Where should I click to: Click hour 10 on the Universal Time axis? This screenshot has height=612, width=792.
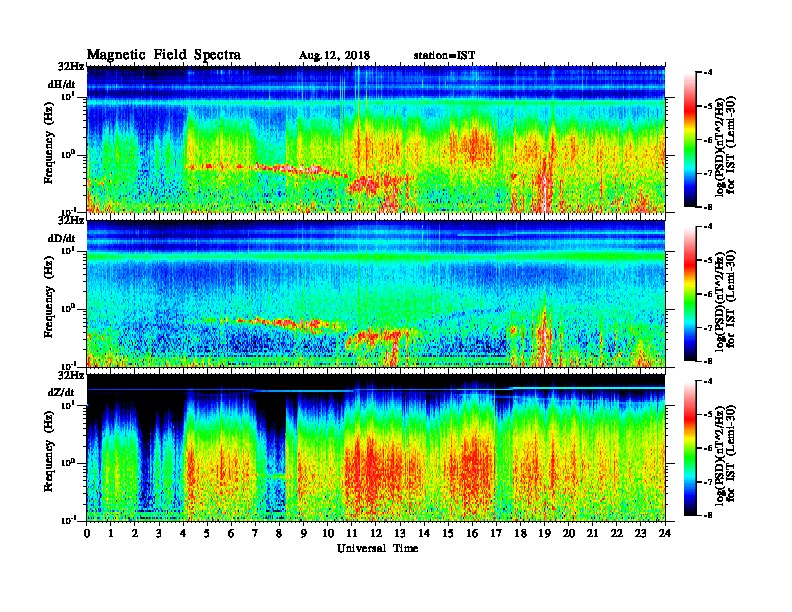coord(328,533)
